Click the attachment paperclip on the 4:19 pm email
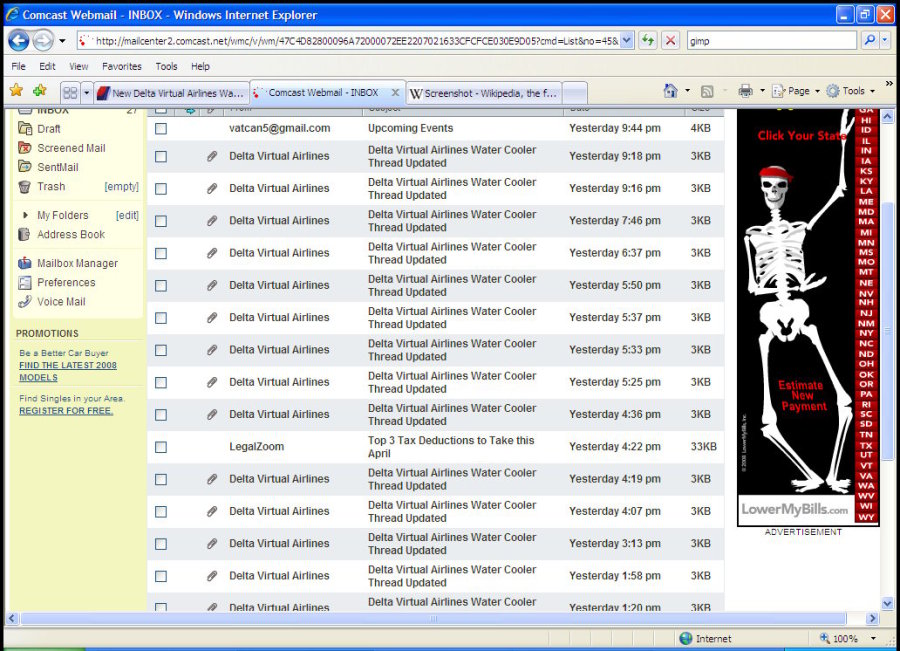900x651 pixels. 212,479
